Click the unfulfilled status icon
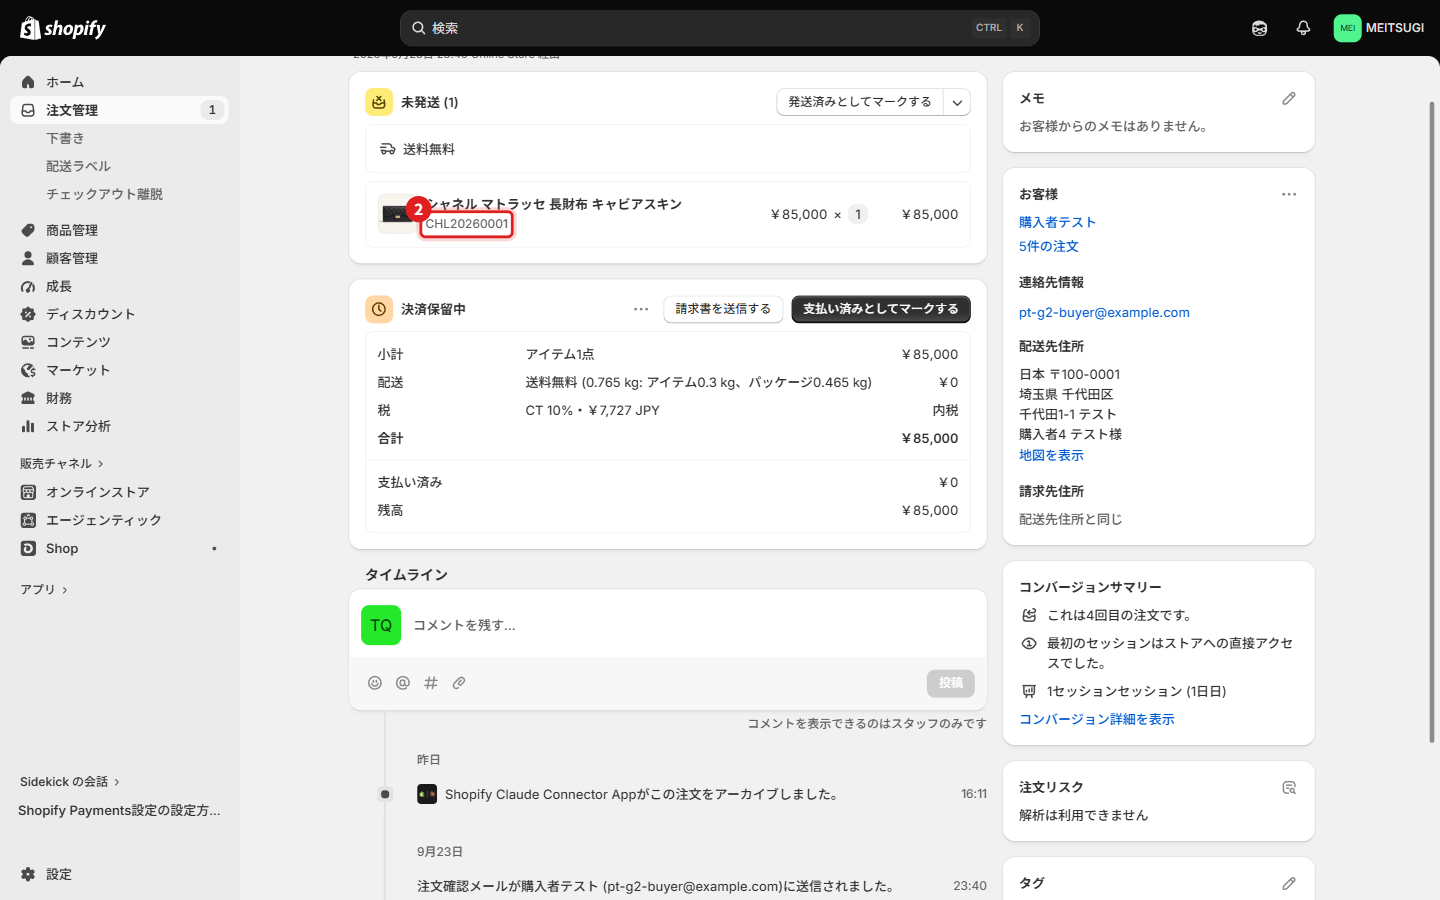The width and height of the screenshot is (1440, 900). [x=379, y=102]
